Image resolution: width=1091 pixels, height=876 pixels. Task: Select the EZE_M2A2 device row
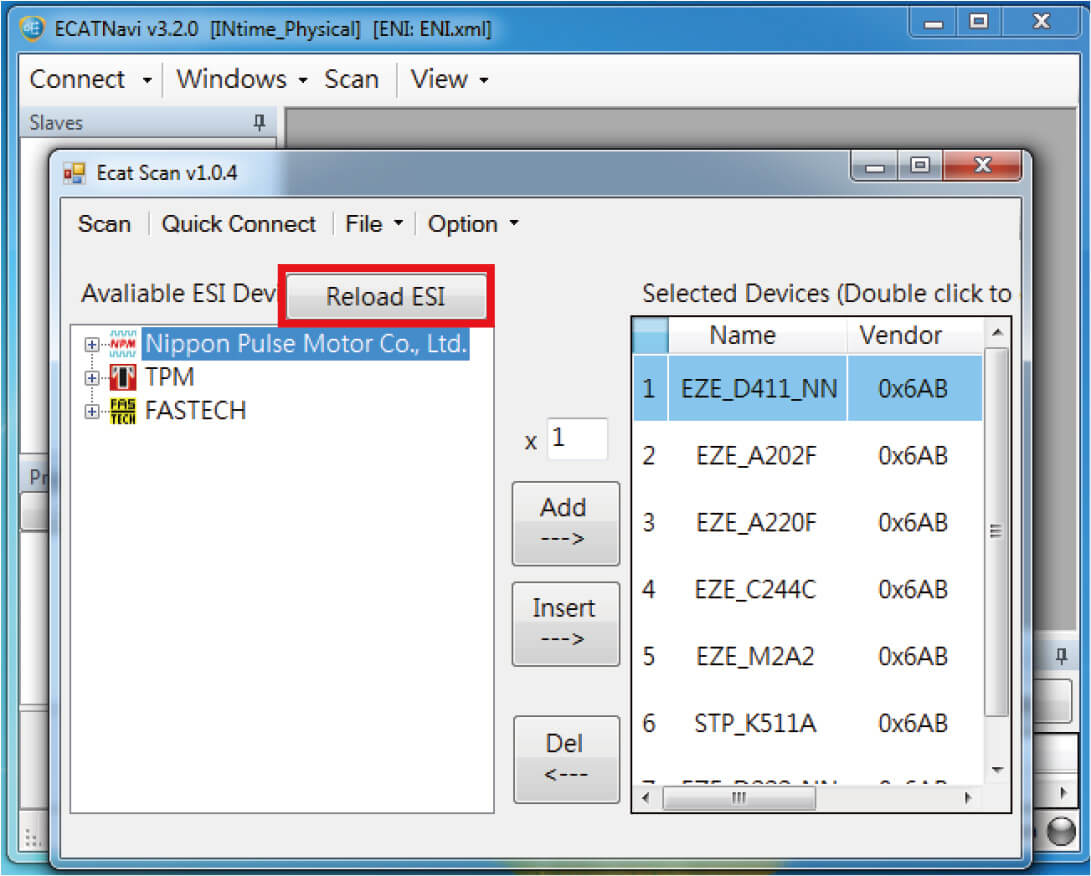pos(808,656)
